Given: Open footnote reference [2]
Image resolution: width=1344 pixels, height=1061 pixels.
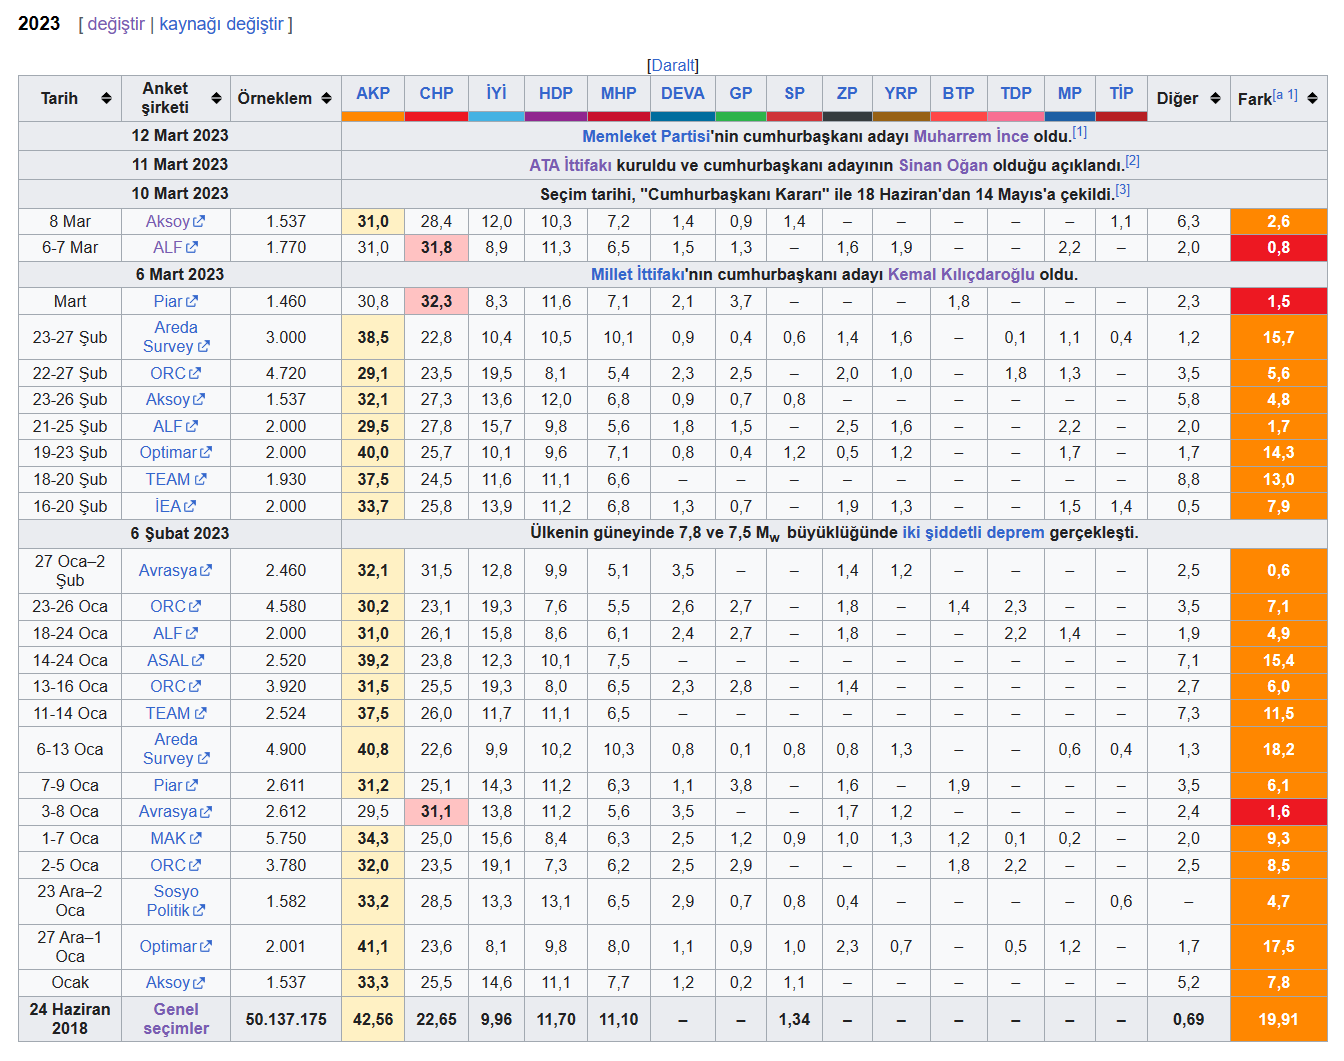Looking at the screenshot, I should pyautogui.click(x=1133, y=161).
